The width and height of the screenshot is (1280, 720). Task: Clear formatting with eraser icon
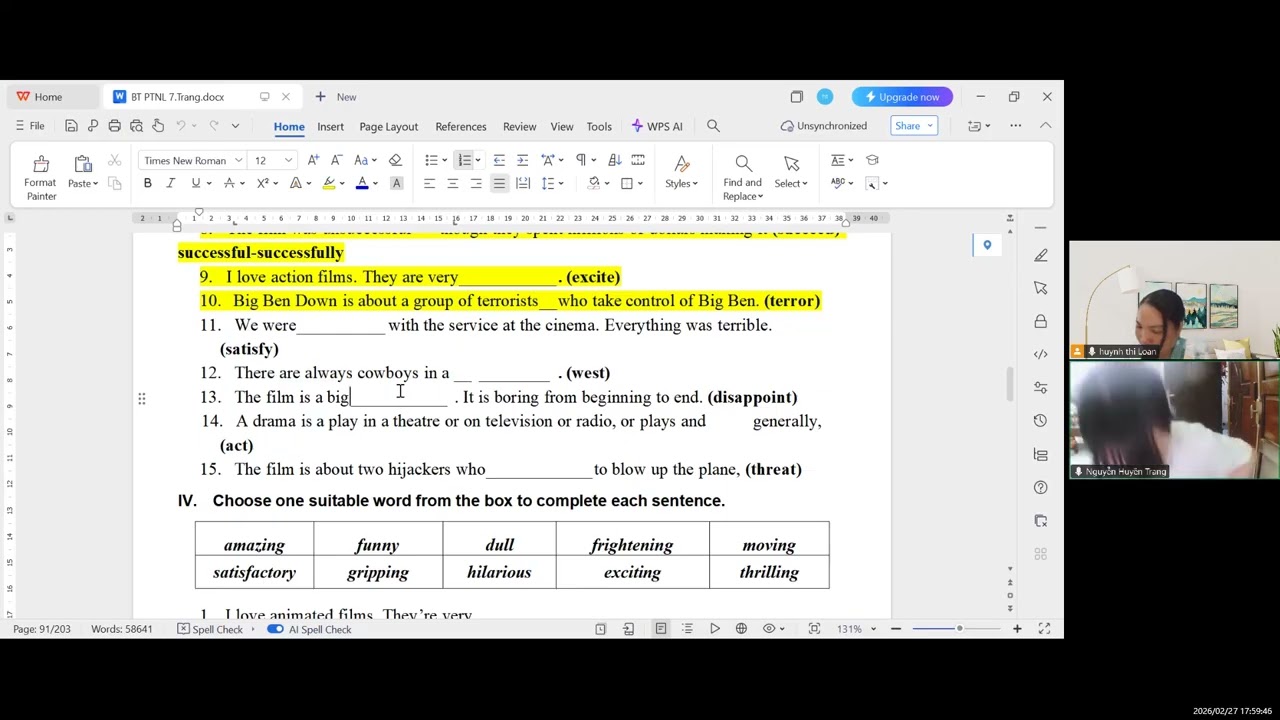(395, 160)
